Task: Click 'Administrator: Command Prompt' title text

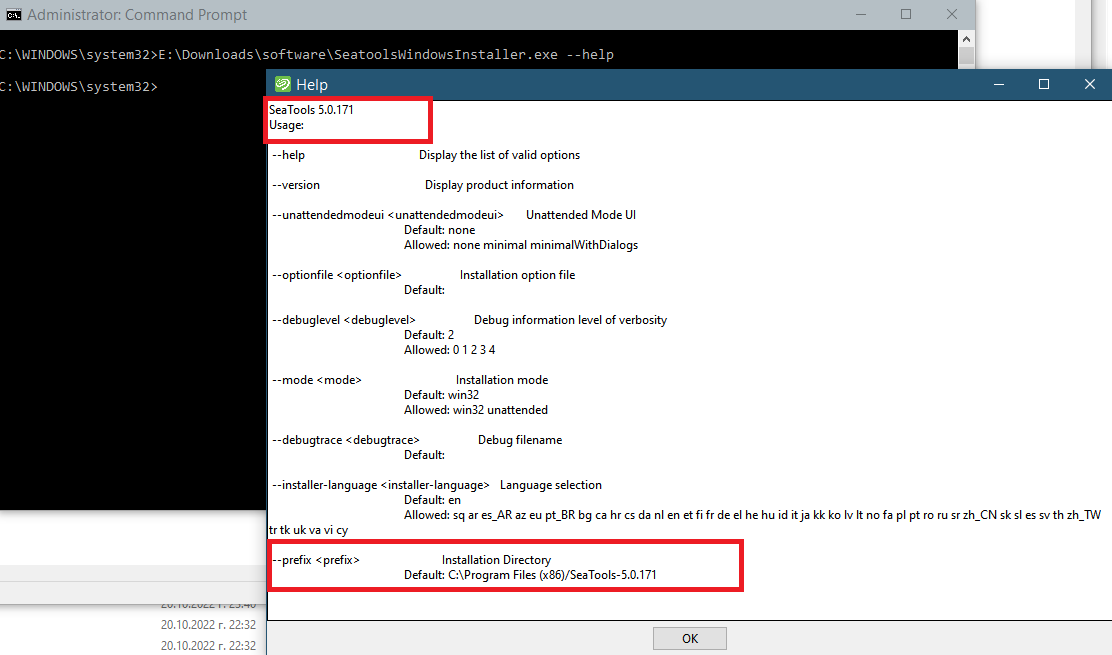Action: (x=137, y=15)
